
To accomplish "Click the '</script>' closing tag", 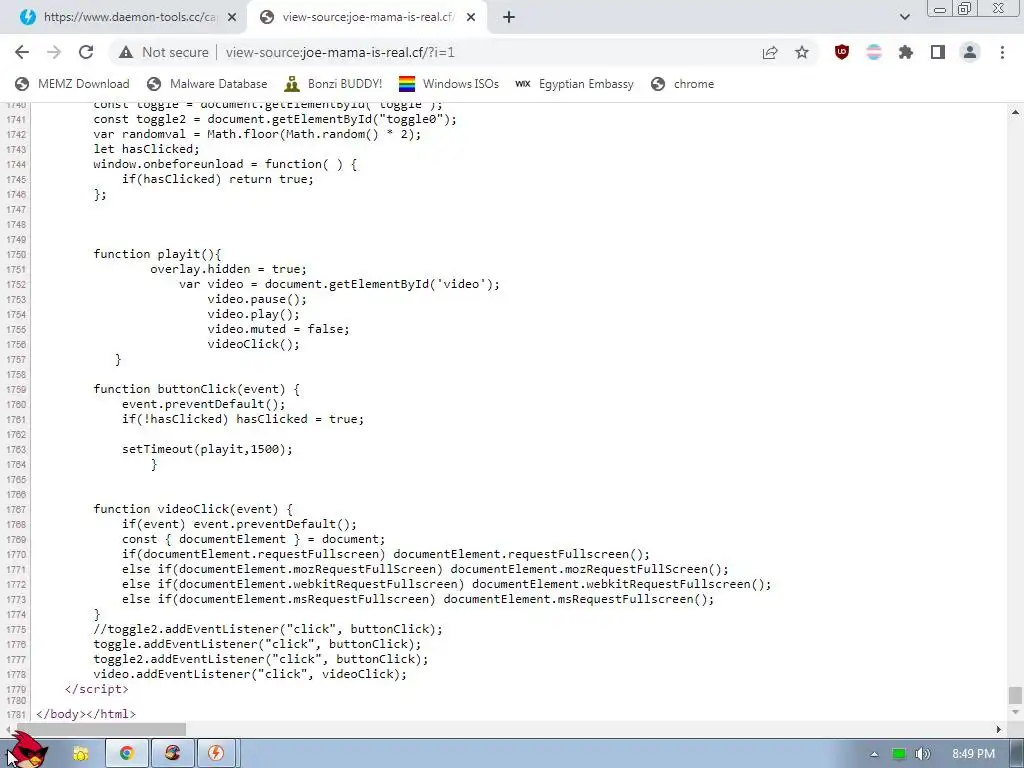I will [x=97, y=690].
